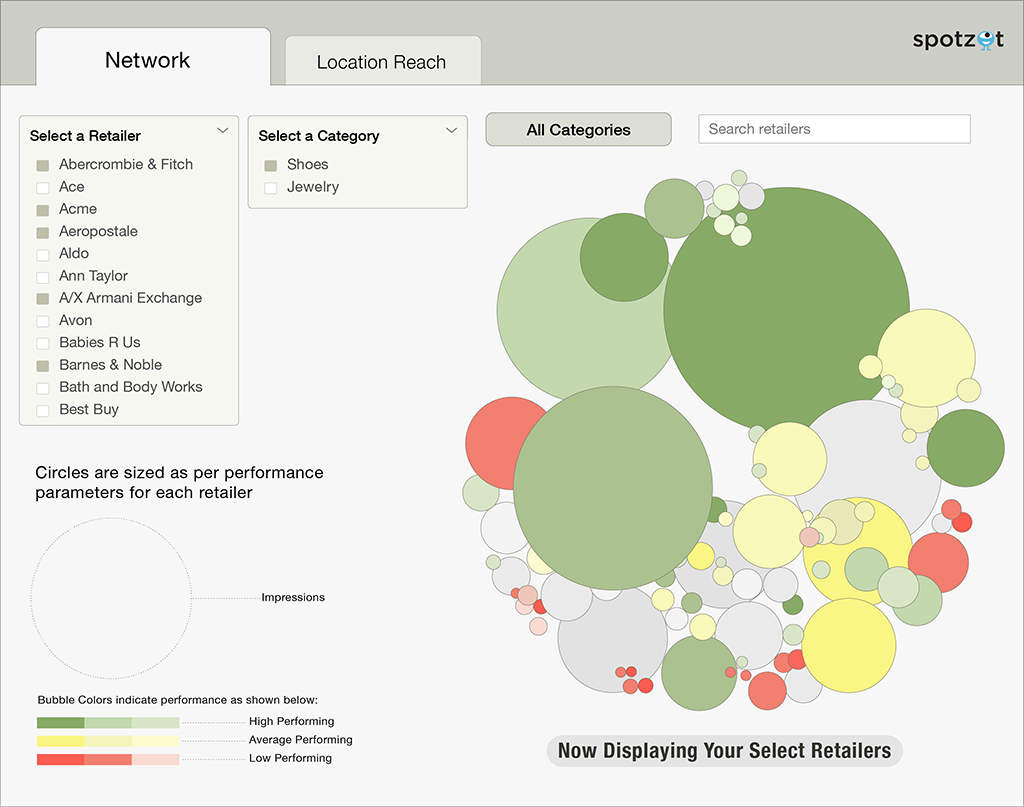
Task: Check the A/X Armani Exchange retailer
Action: [42, 298]
